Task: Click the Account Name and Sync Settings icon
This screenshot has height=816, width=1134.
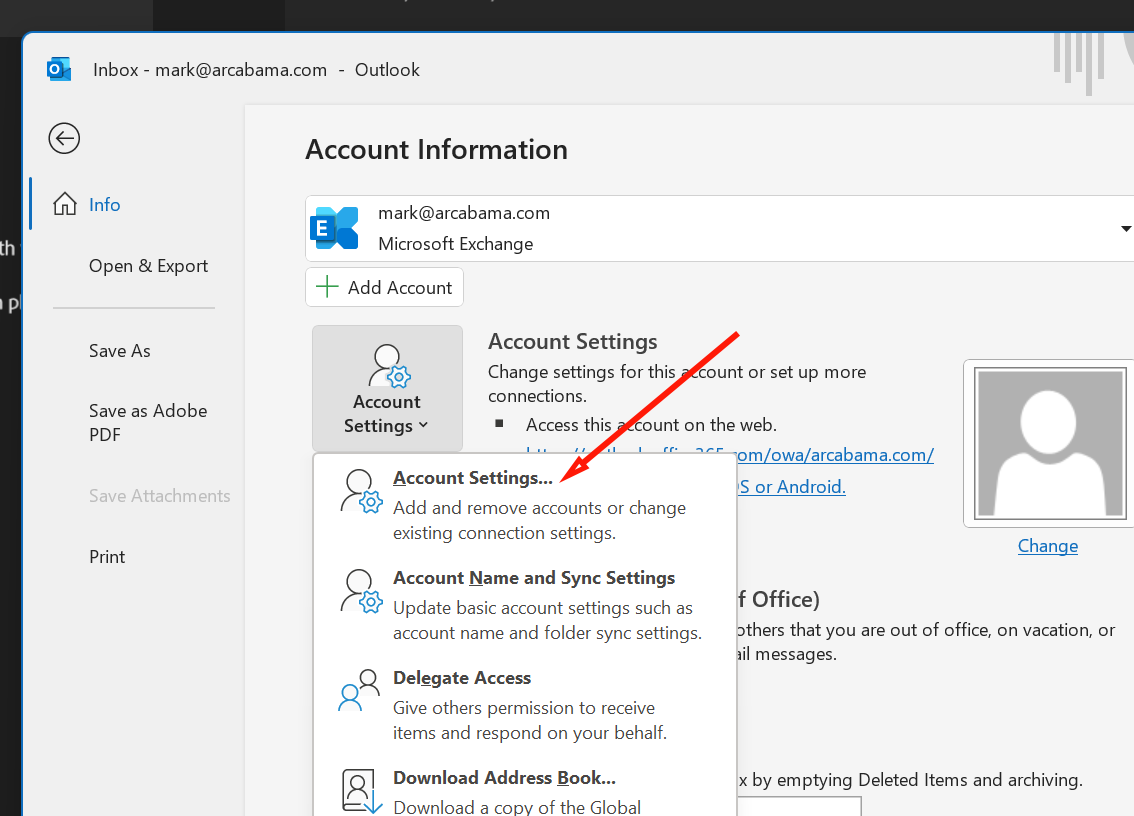Action: click(362, 591)
